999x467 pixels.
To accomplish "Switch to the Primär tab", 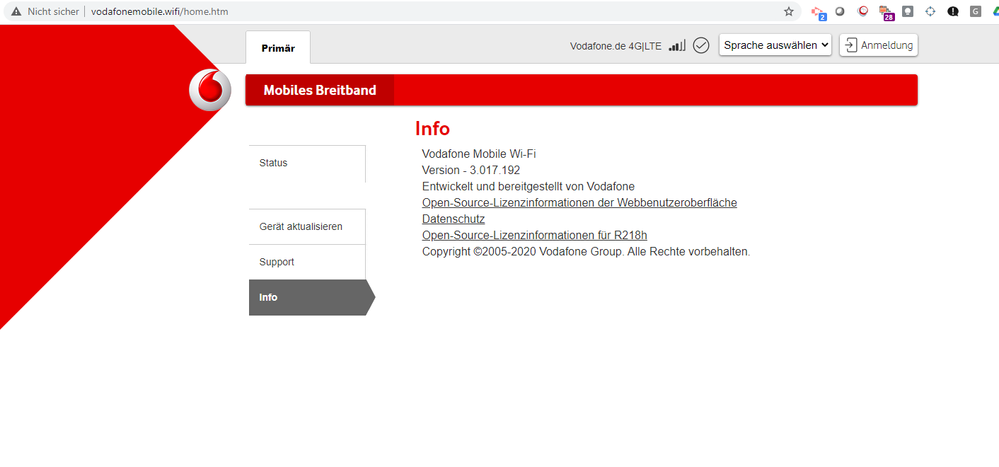I will (278, 48).
